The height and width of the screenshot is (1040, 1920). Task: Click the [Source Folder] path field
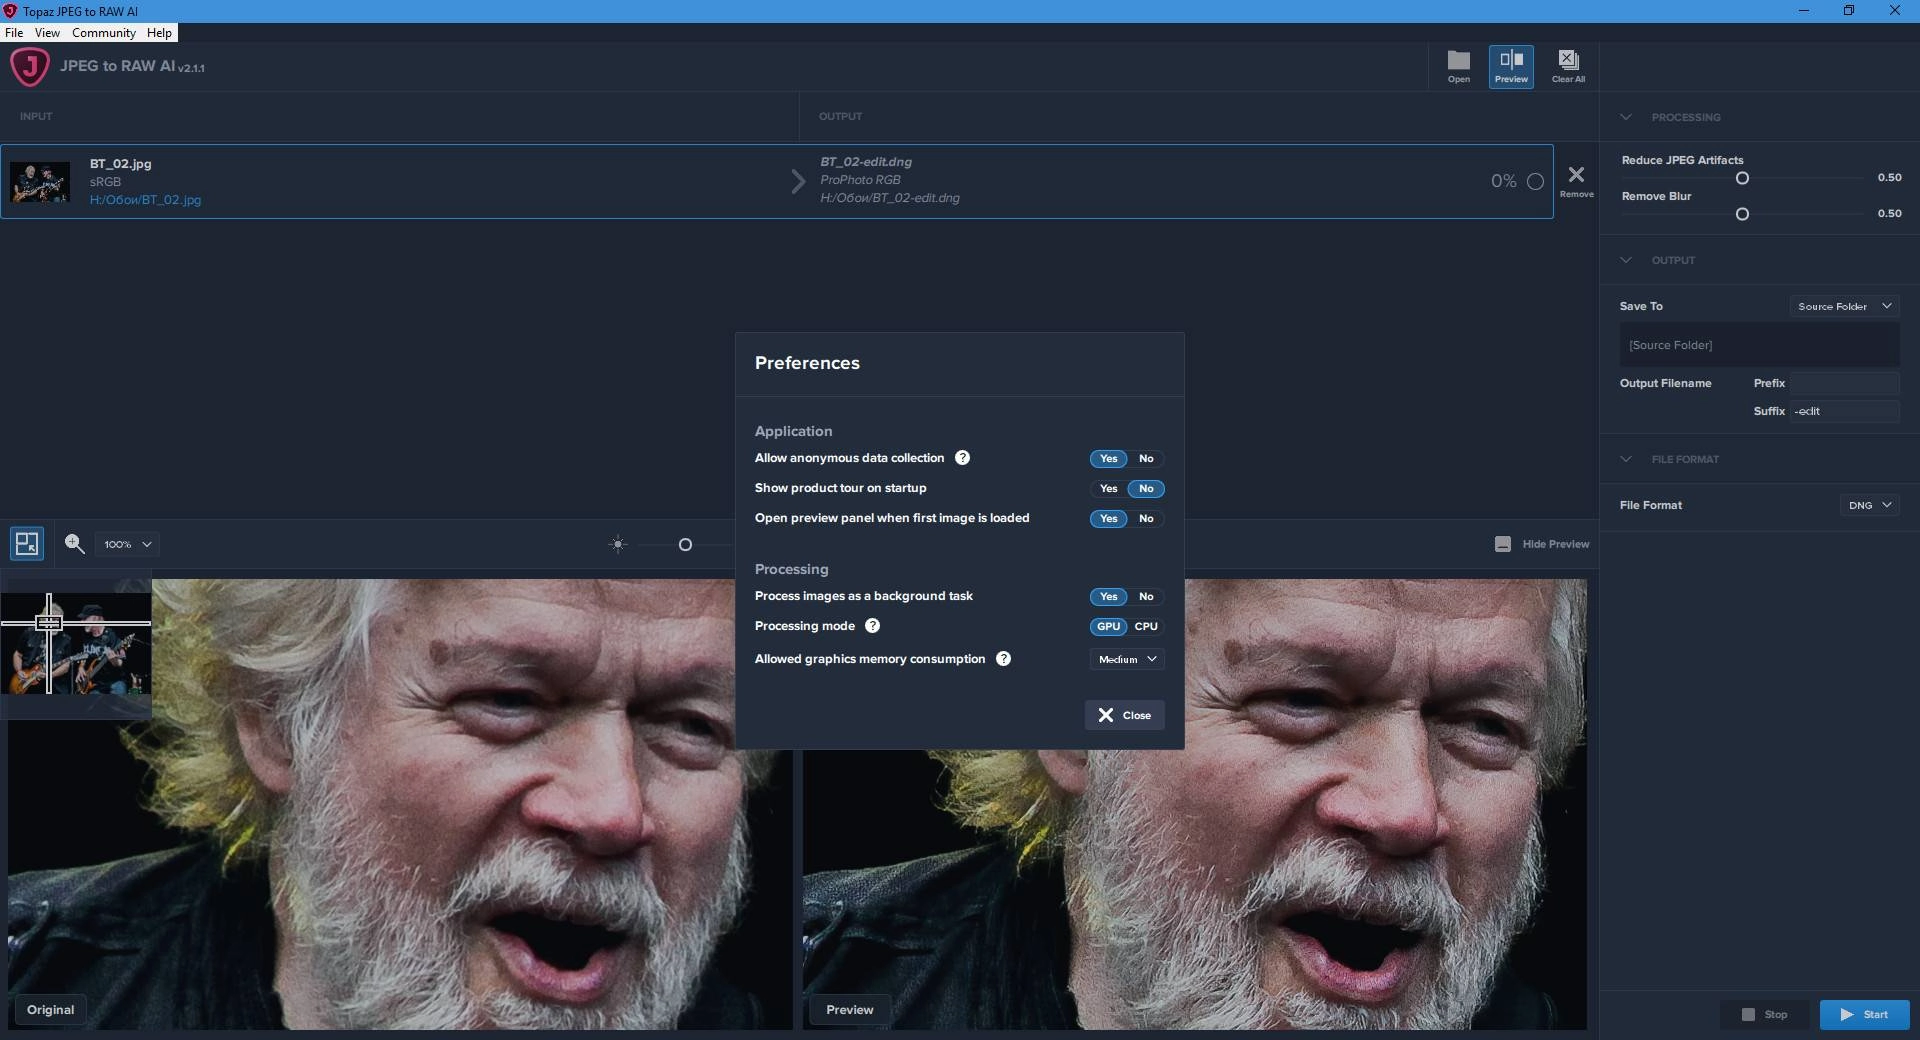click(1759, 345)
